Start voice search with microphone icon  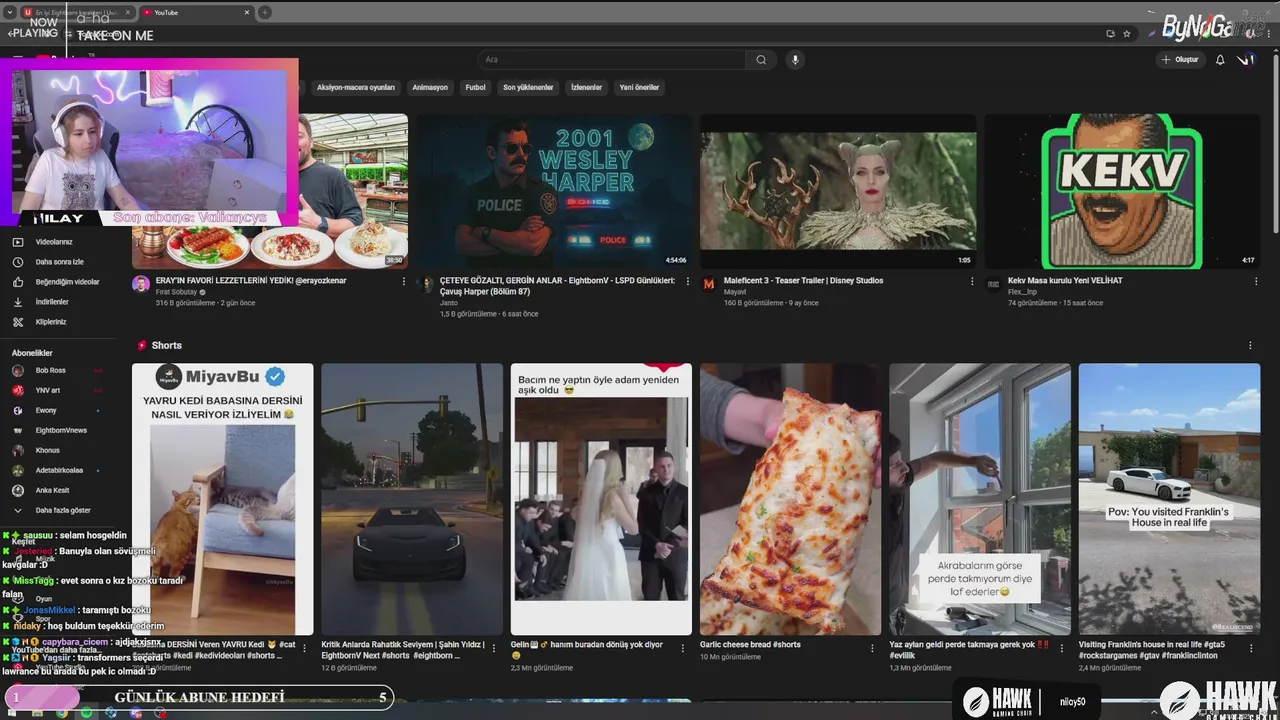795,60
